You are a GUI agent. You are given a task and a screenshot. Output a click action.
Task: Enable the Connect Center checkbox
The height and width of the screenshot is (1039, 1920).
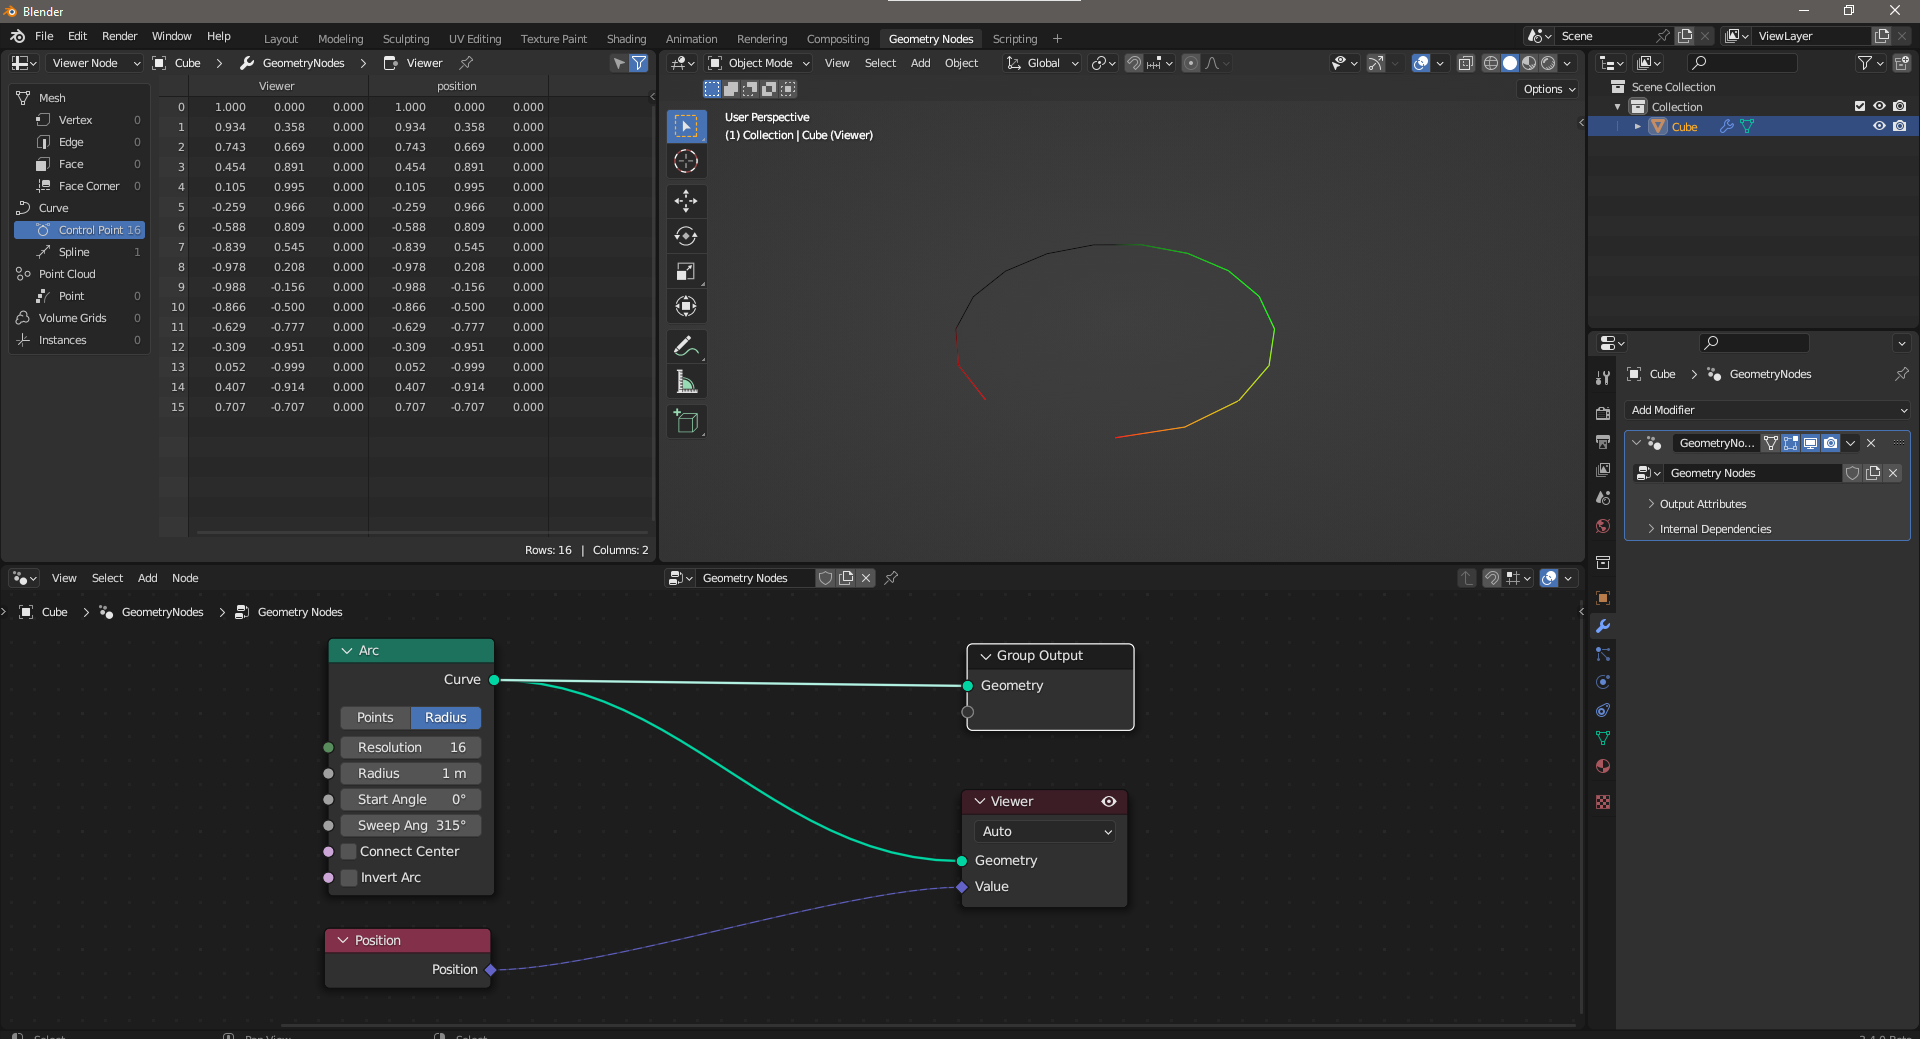point(349,852)
